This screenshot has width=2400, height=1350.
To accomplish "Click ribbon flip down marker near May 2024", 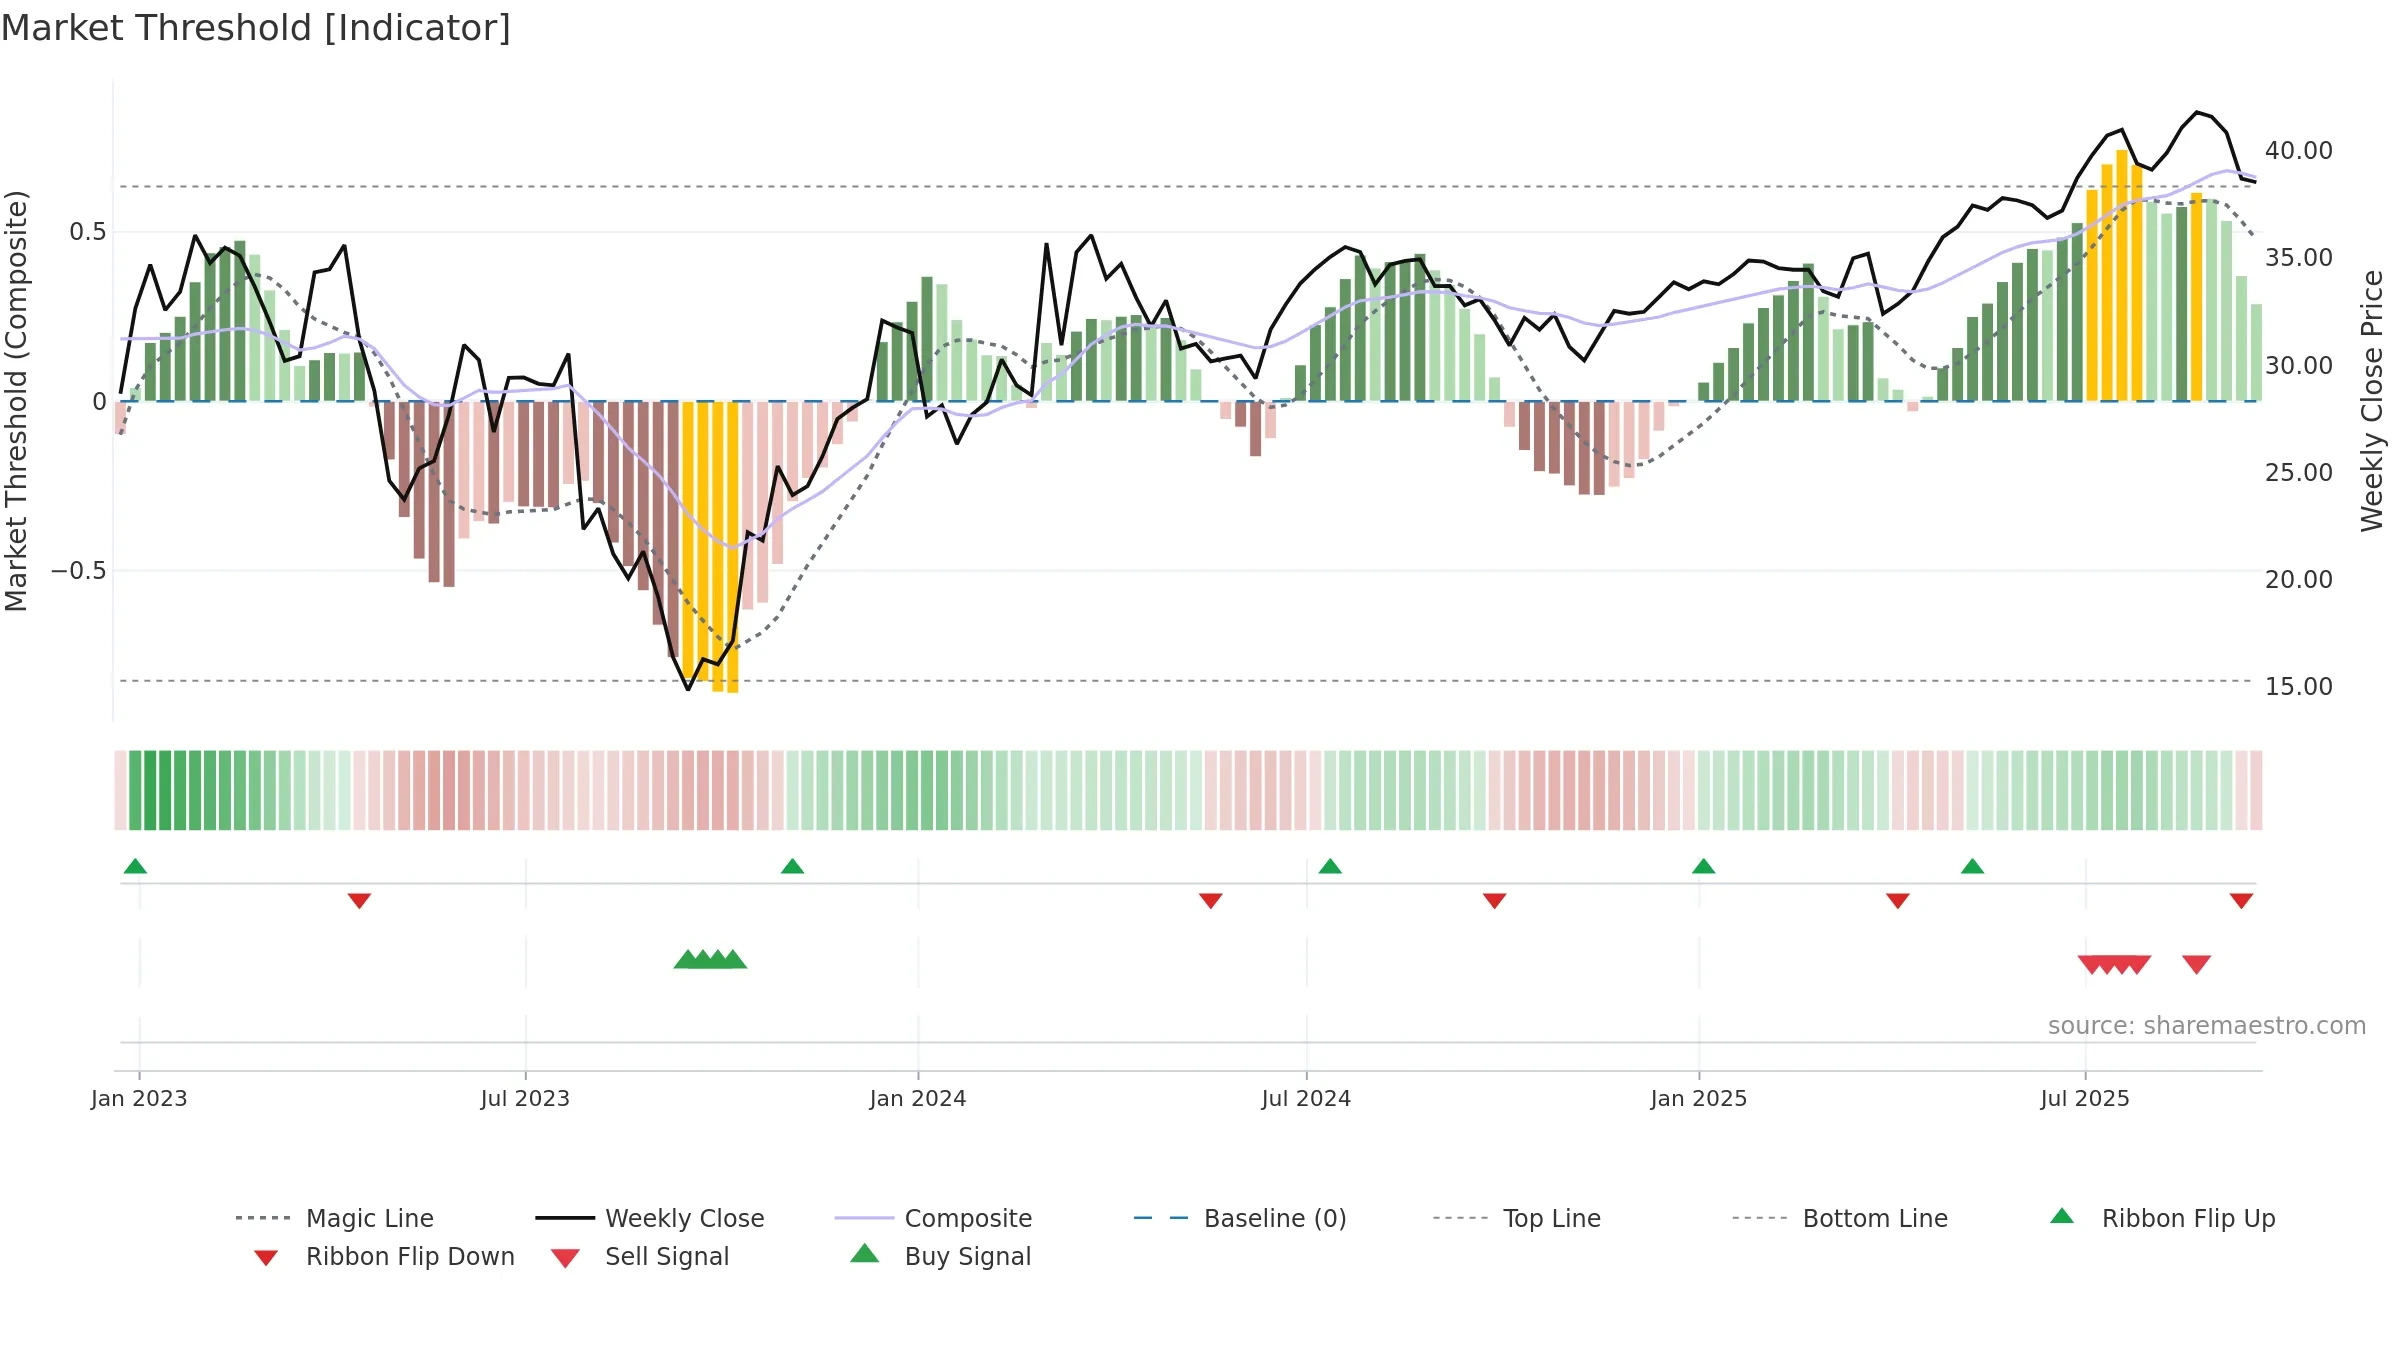I will coord(1211,901).
